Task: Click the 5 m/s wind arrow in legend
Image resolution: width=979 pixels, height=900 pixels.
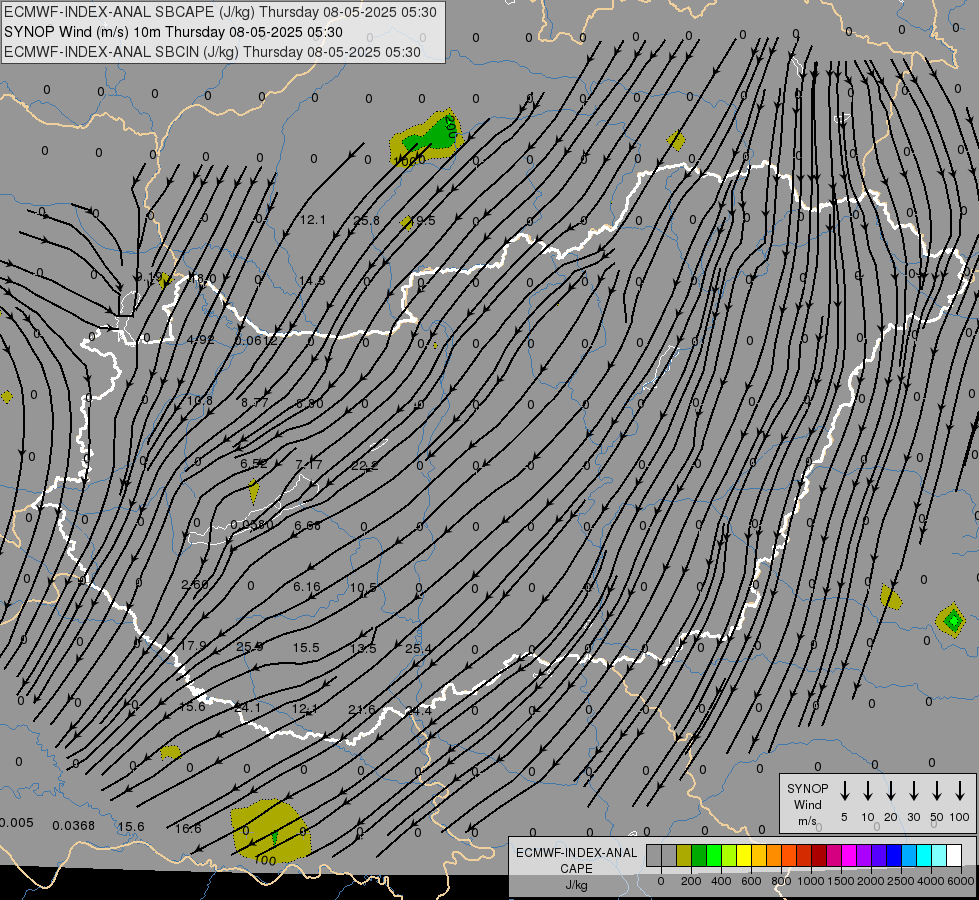Action: pyautogui.click(x=844, y=791)
